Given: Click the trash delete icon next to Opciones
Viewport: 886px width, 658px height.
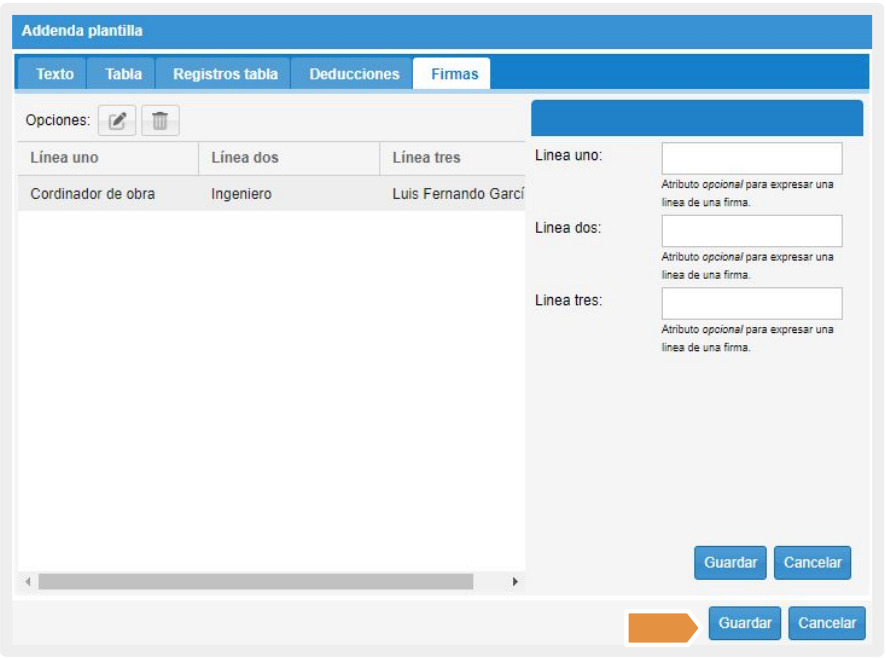Looking at the screenshot, I should [x=160, y=121].
